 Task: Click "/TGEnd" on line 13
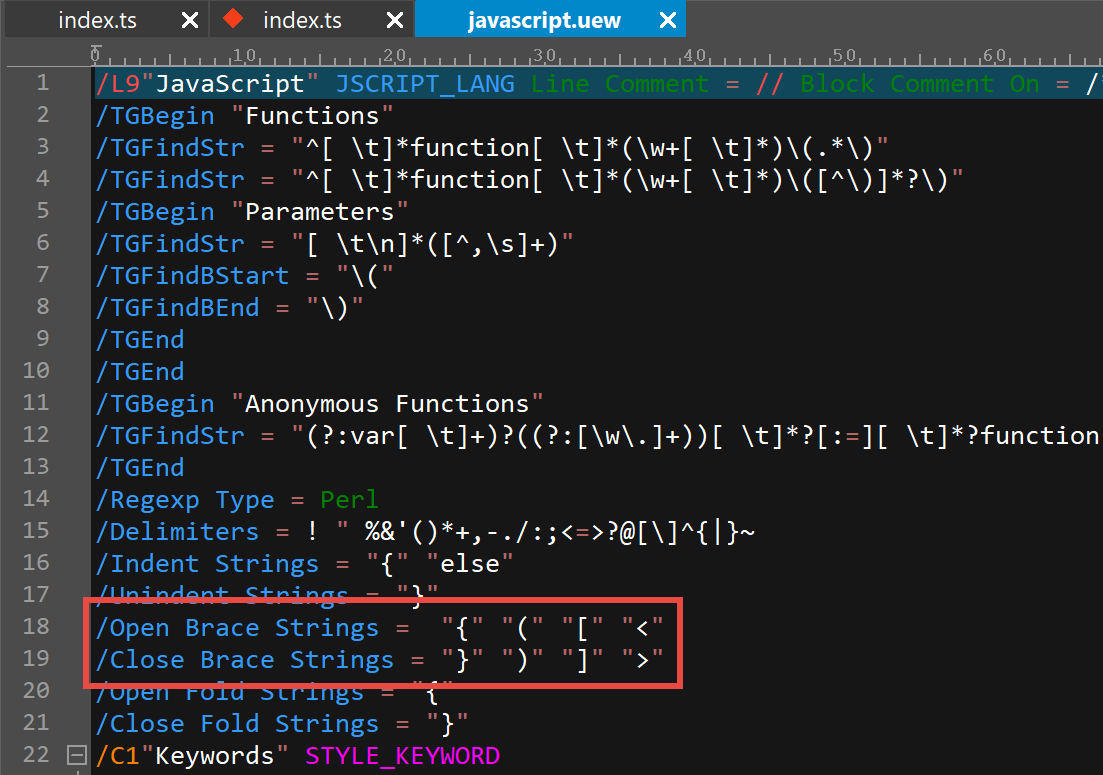(140, 468)
